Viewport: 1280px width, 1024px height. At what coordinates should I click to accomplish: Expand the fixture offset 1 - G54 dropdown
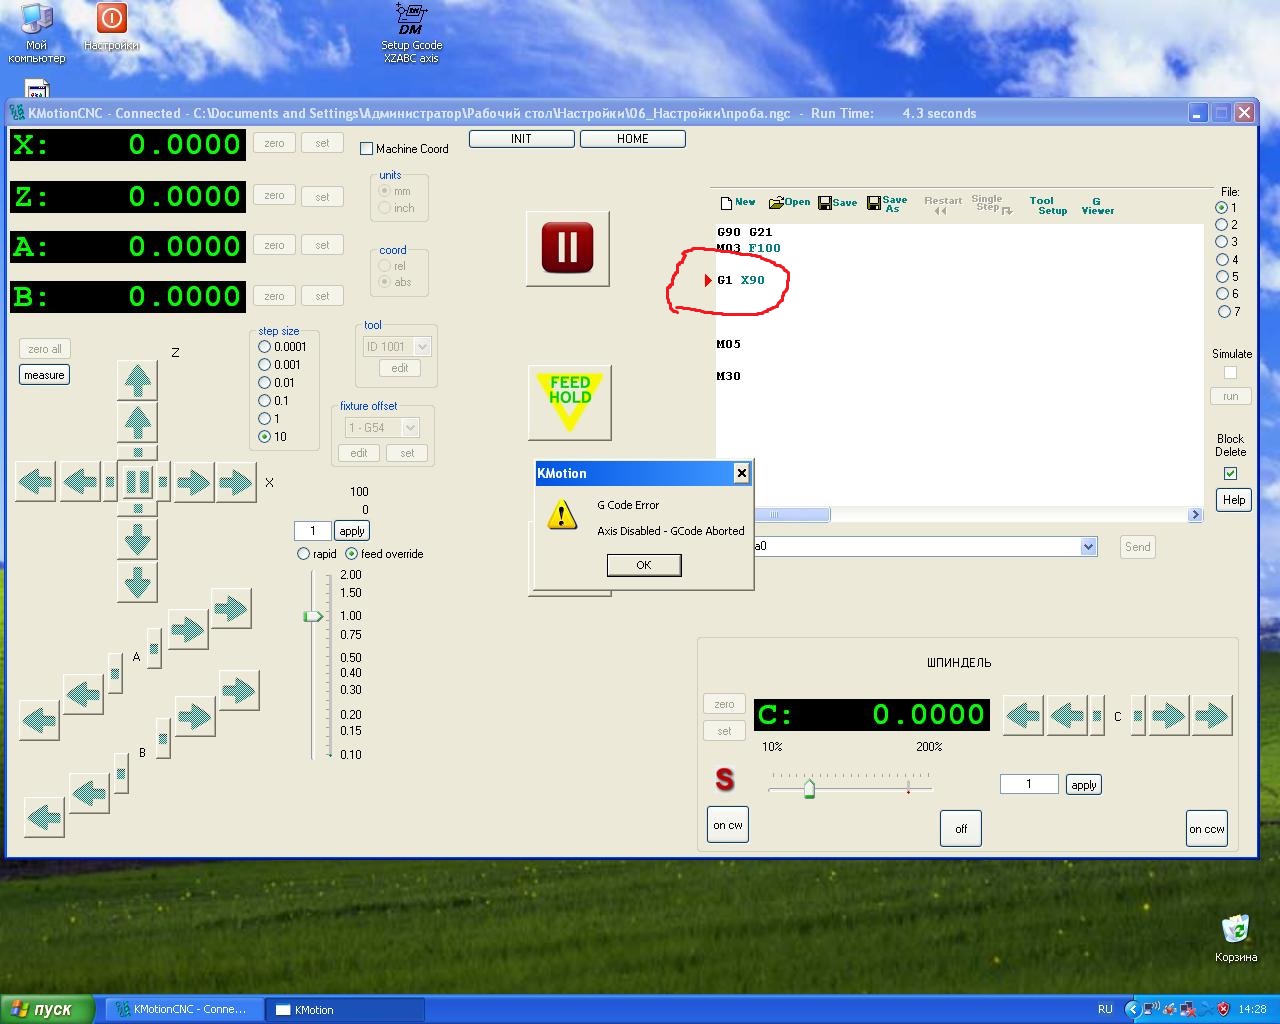tap(410, 428)
